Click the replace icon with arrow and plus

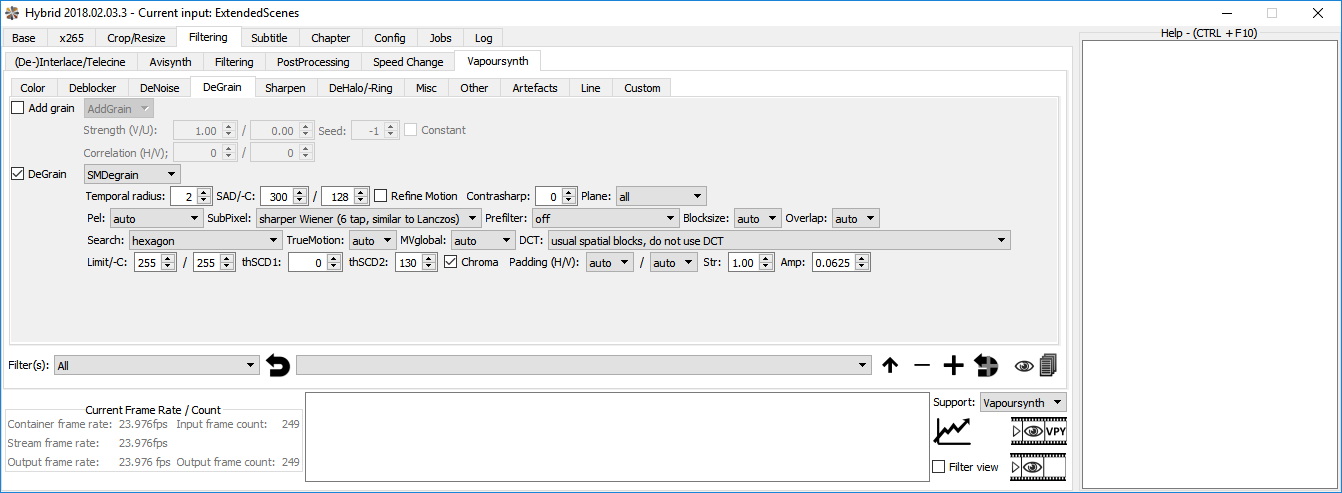coord(986,366)
